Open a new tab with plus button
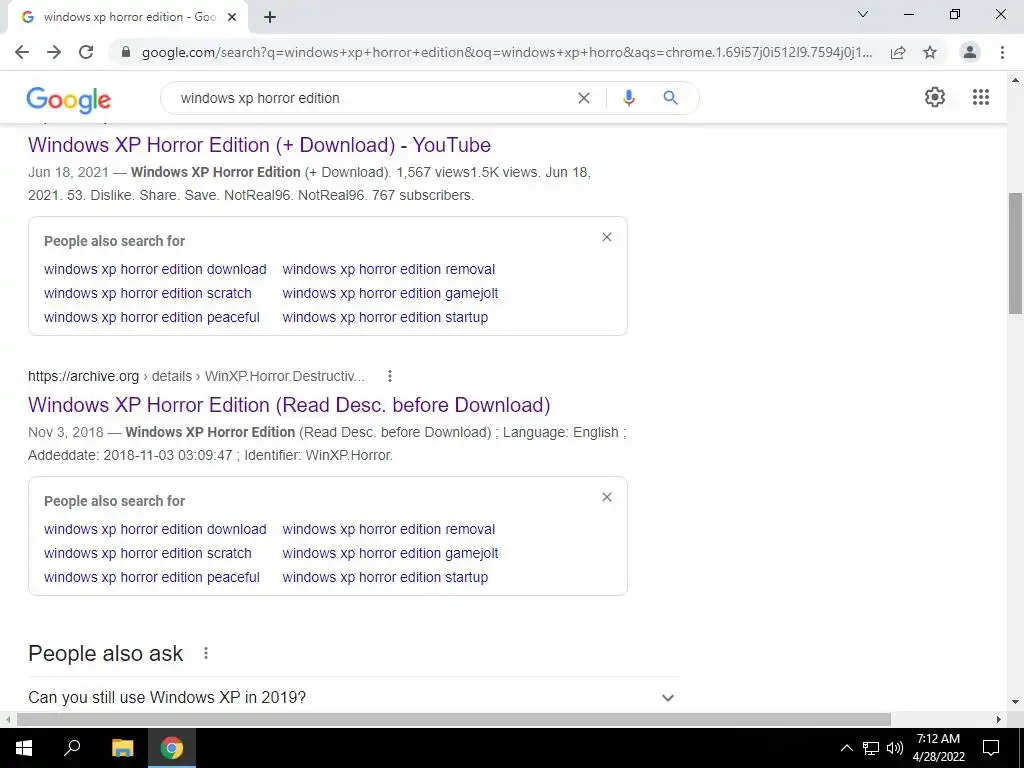The height and width of the screenshot is (768, 1024). pos(270,17)
